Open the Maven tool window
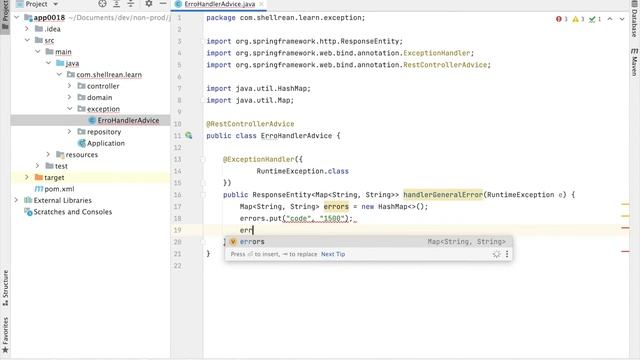The image size is (640, 360). (635, 62)
